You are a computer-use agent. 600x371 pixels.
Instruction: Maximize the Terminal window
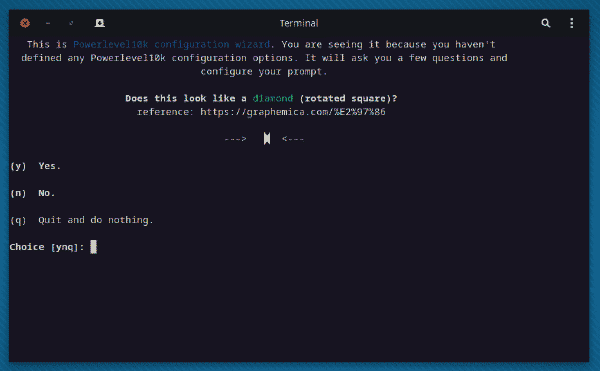[x=71, y=23]
